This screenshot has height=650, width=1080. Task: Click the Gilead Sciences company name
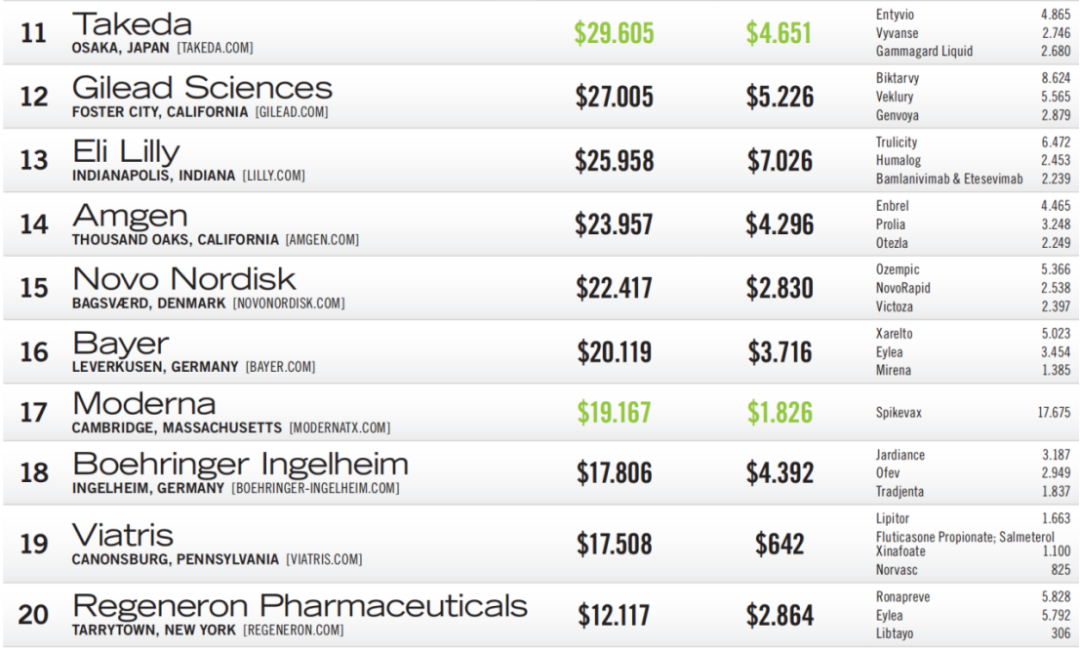(x=202, y=88)
